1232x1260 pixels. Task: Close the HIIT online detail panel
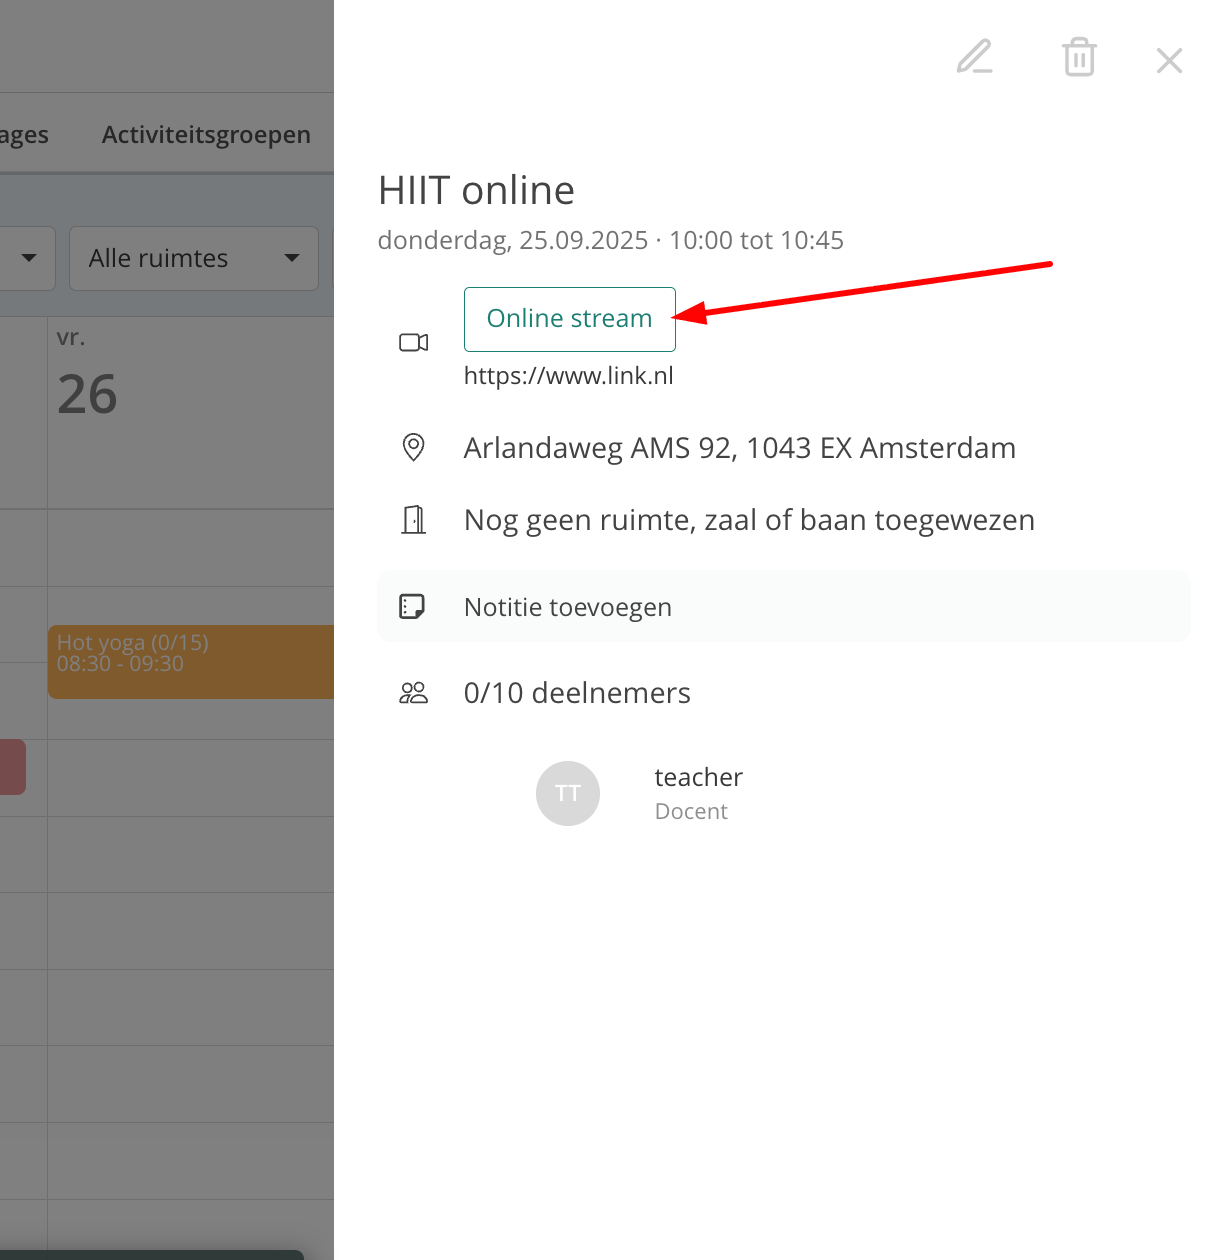coord(1169,60)
